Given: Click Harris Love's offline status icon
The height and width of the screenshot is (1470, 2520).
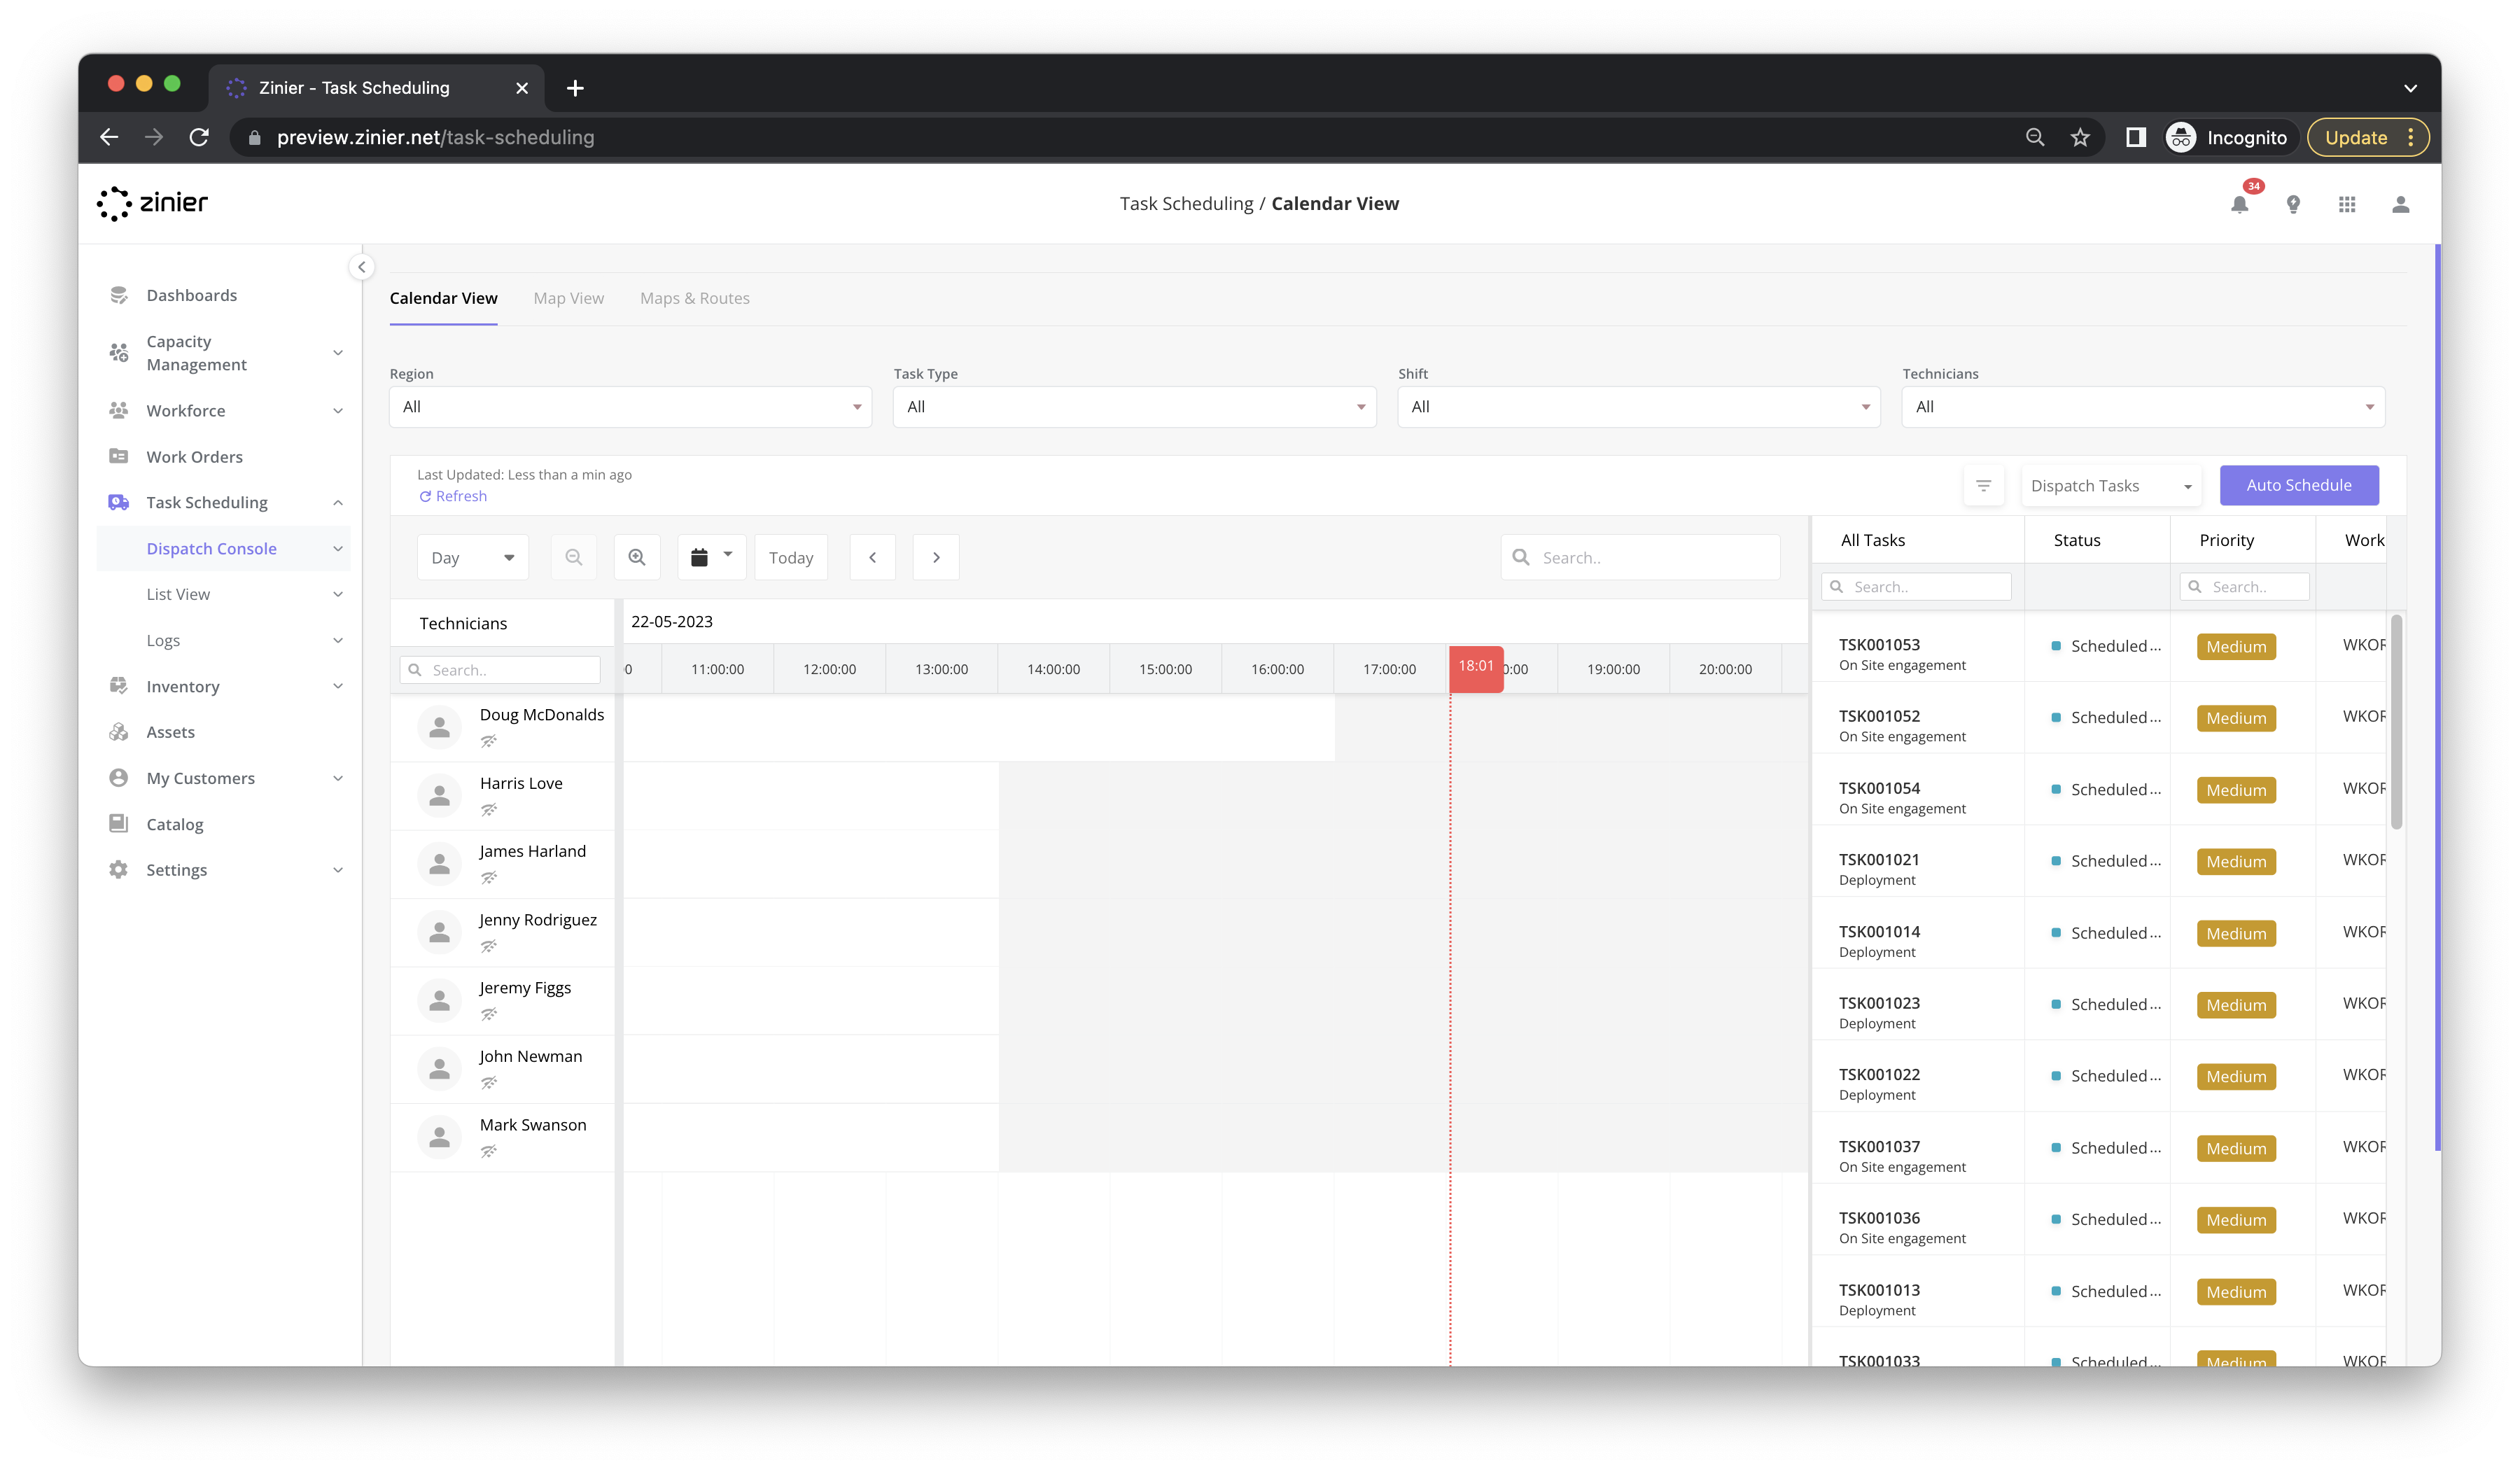Looking at the screenshot, I should [489, 809].
